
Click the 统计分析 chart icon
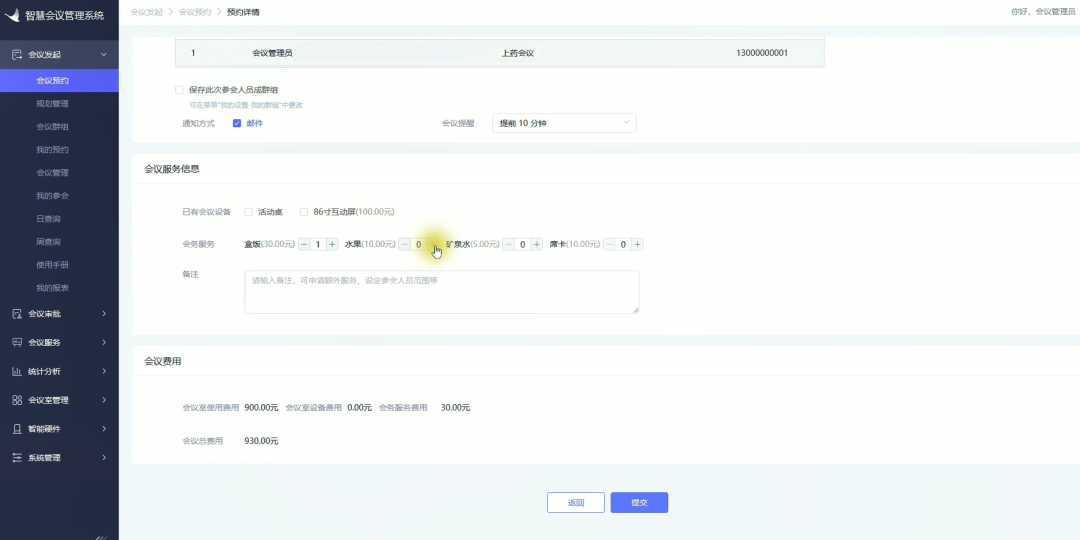click(17, 371)
